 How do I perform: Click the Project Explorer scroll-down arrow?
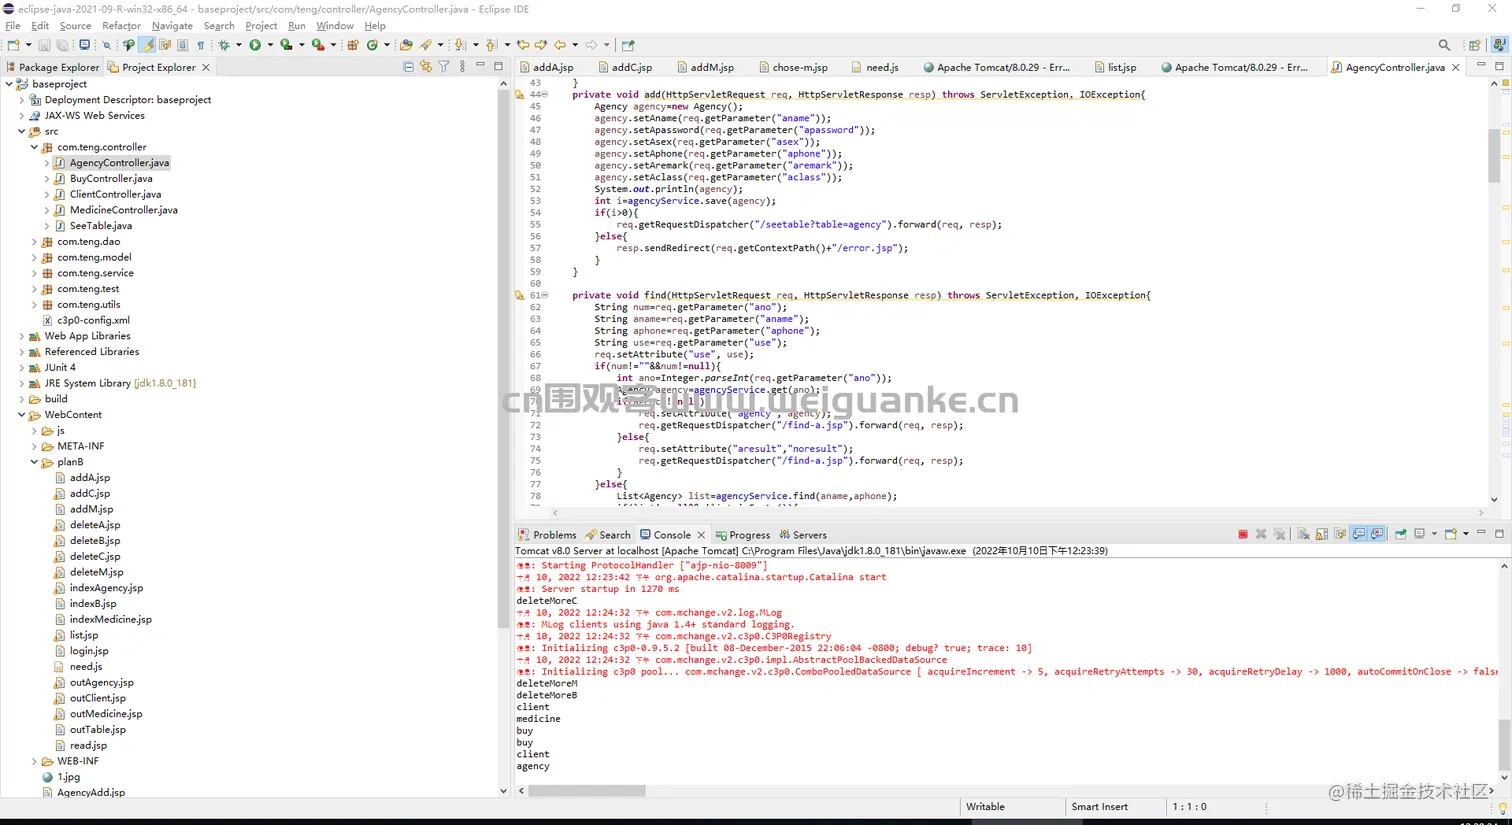pos(503,790)
